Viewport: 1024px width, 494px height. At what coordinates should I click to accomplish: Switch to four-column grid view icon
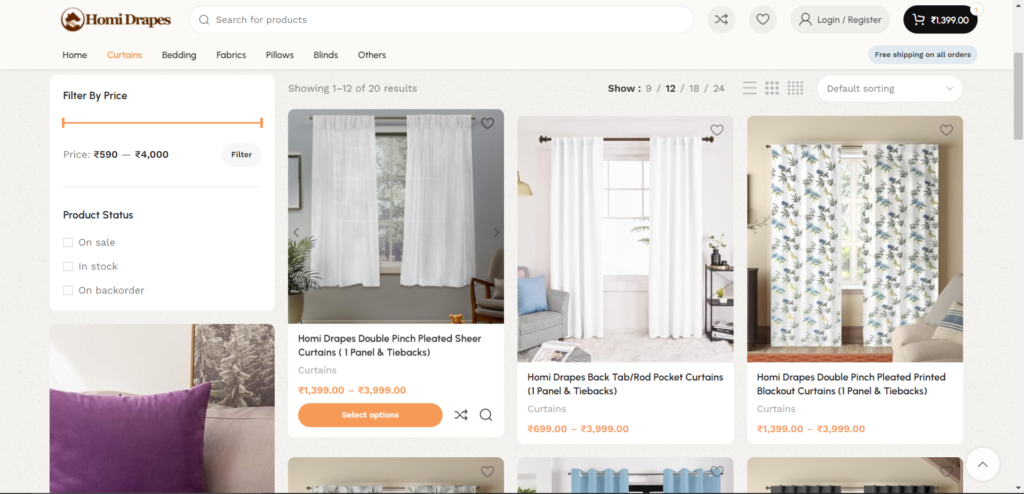pos(795,88)
